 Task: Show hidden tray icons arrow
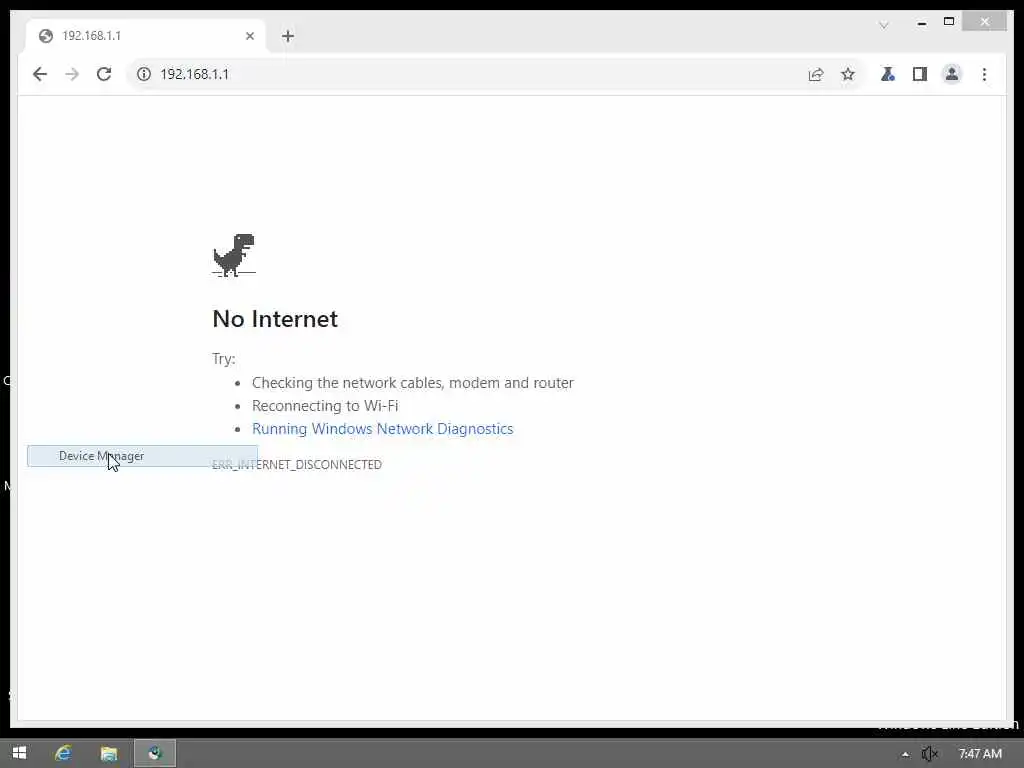[905, 754]
